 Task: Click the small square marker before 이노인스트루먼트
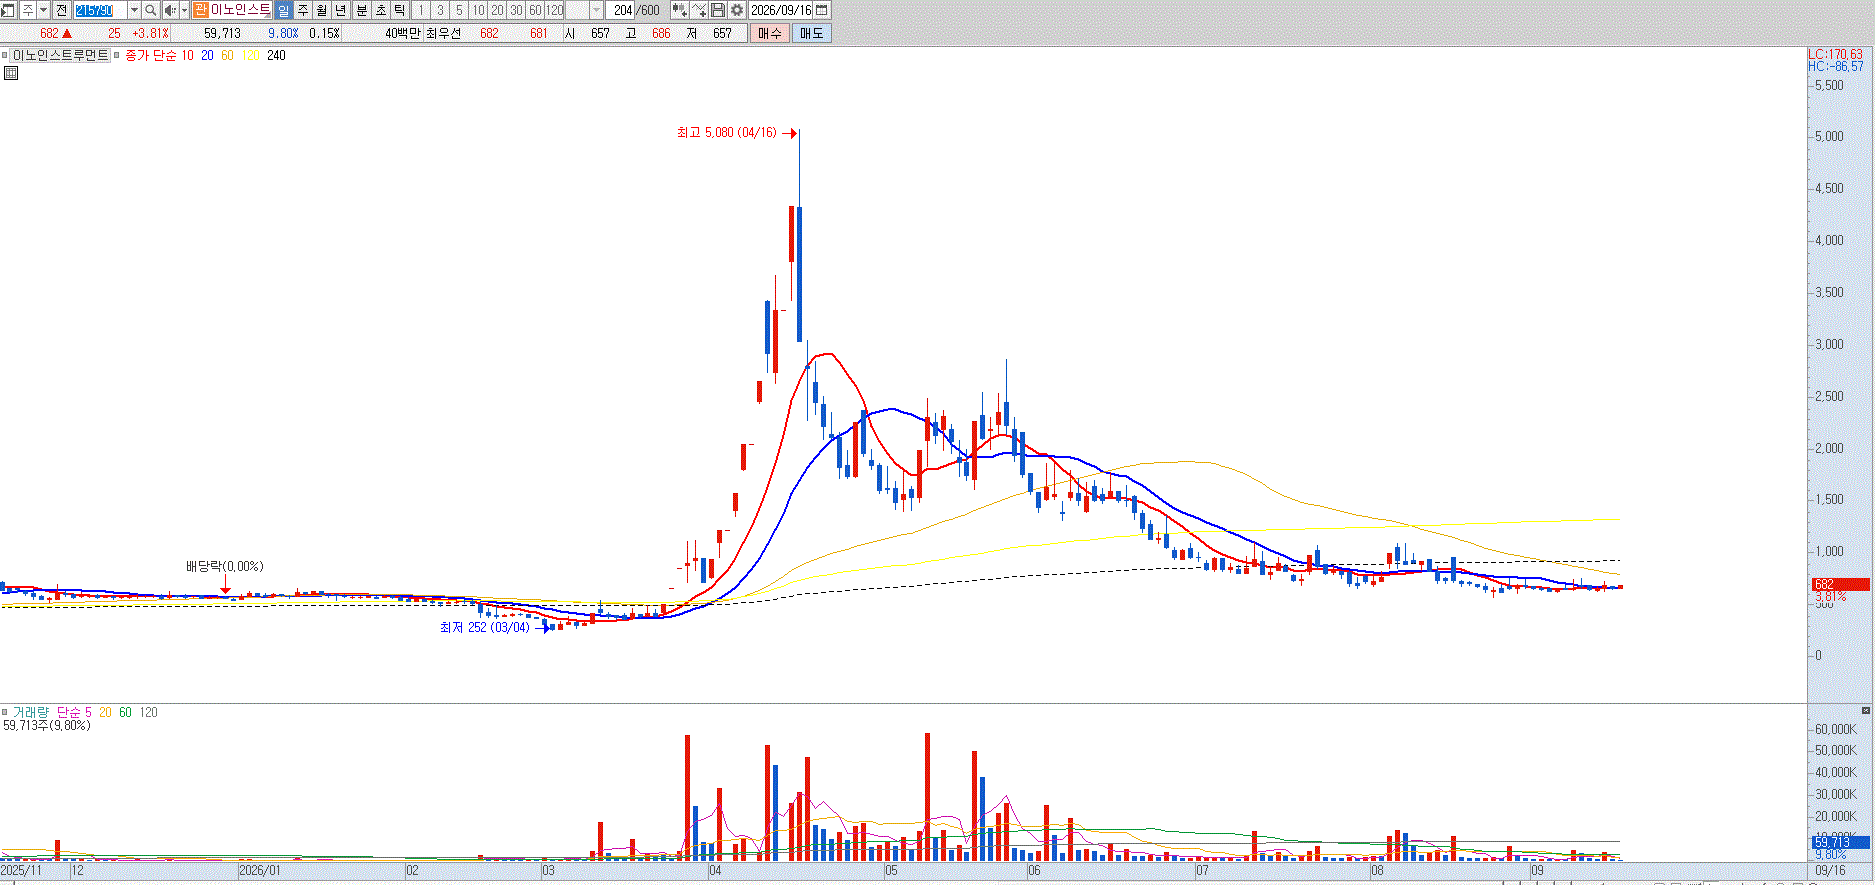click(x=5, y=55)
